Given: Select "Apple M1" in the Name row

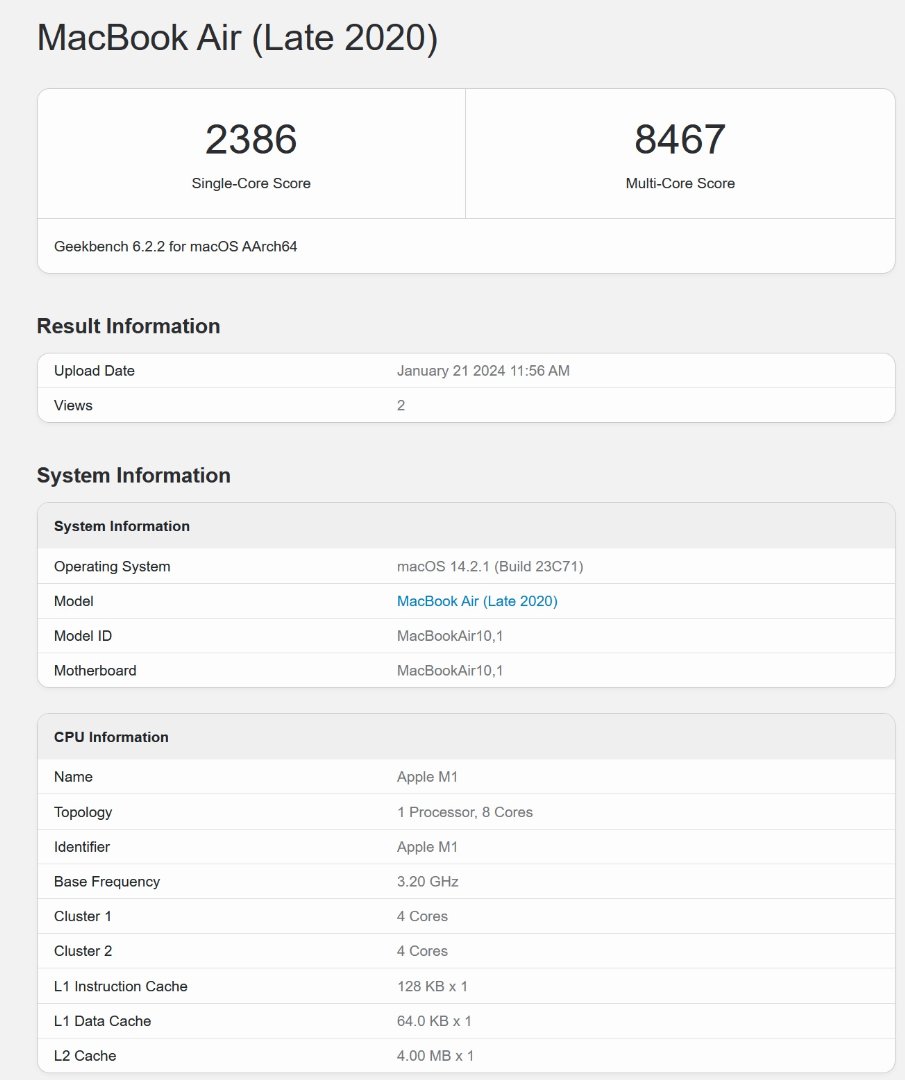Looking at the screenshot, I should (428, 777).
